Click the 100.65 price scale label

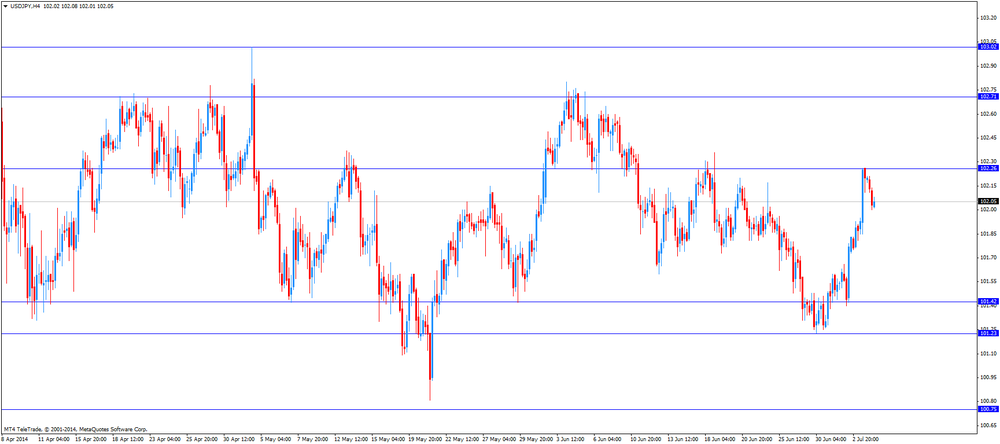click(989, 425)
